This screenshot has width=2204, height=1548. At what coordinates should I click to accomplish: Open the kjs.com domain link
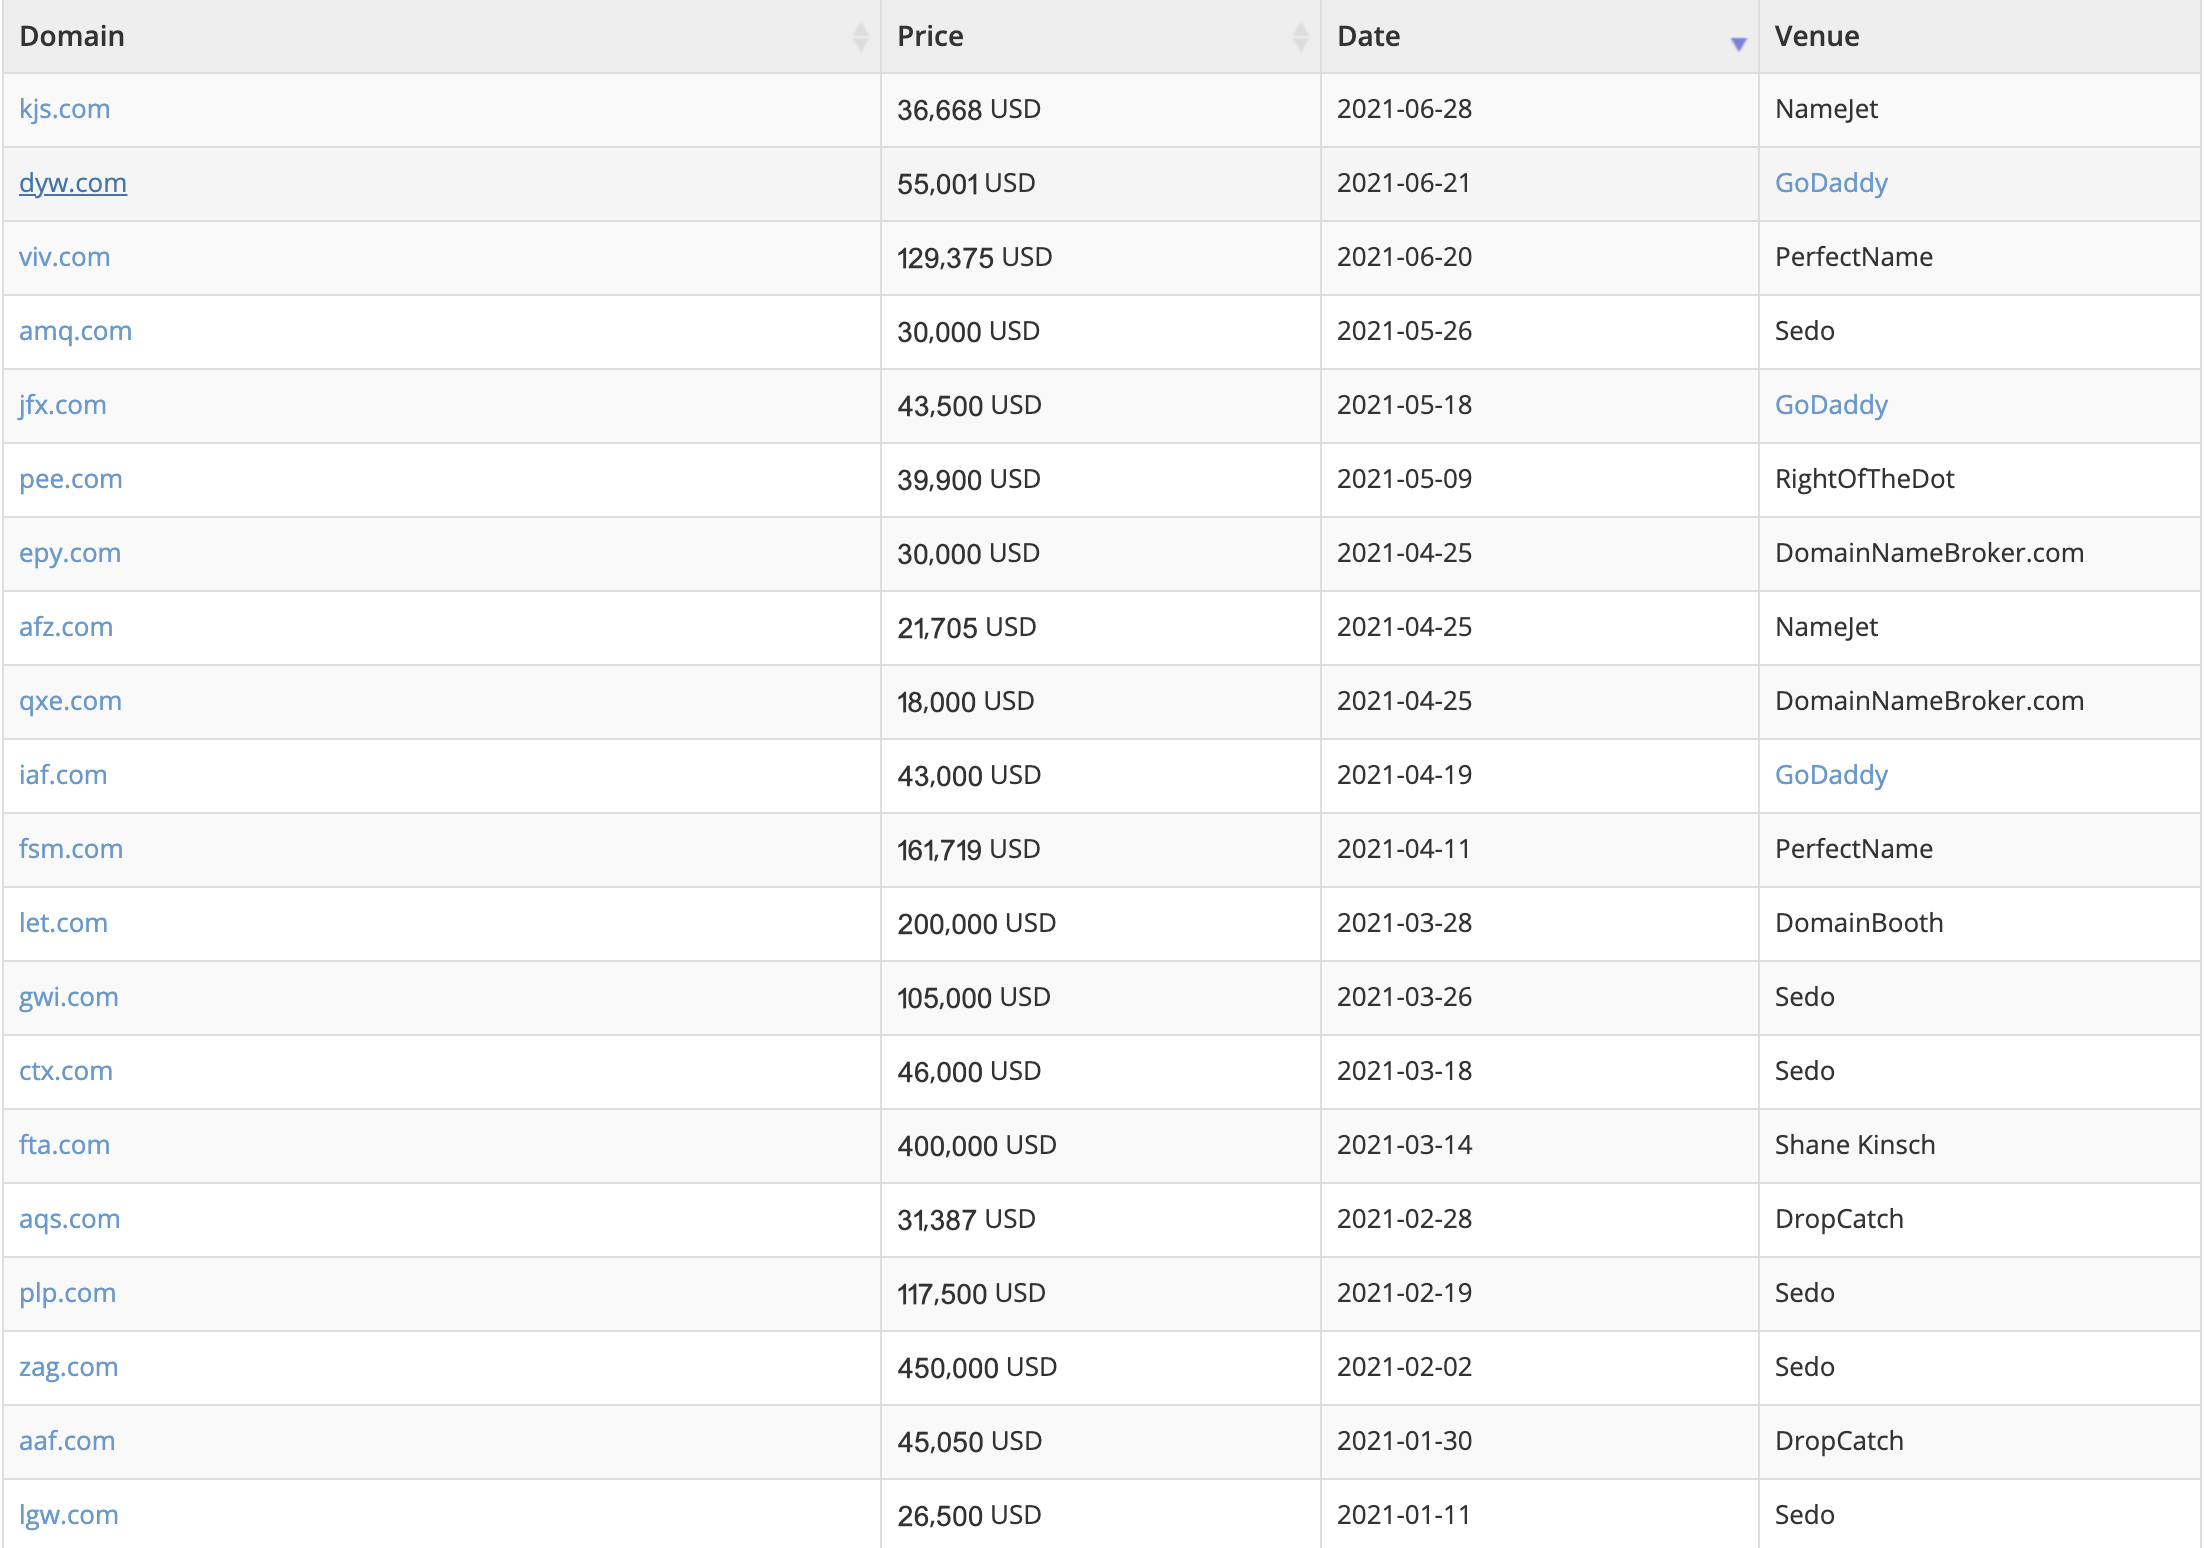(x=64, y=109)
